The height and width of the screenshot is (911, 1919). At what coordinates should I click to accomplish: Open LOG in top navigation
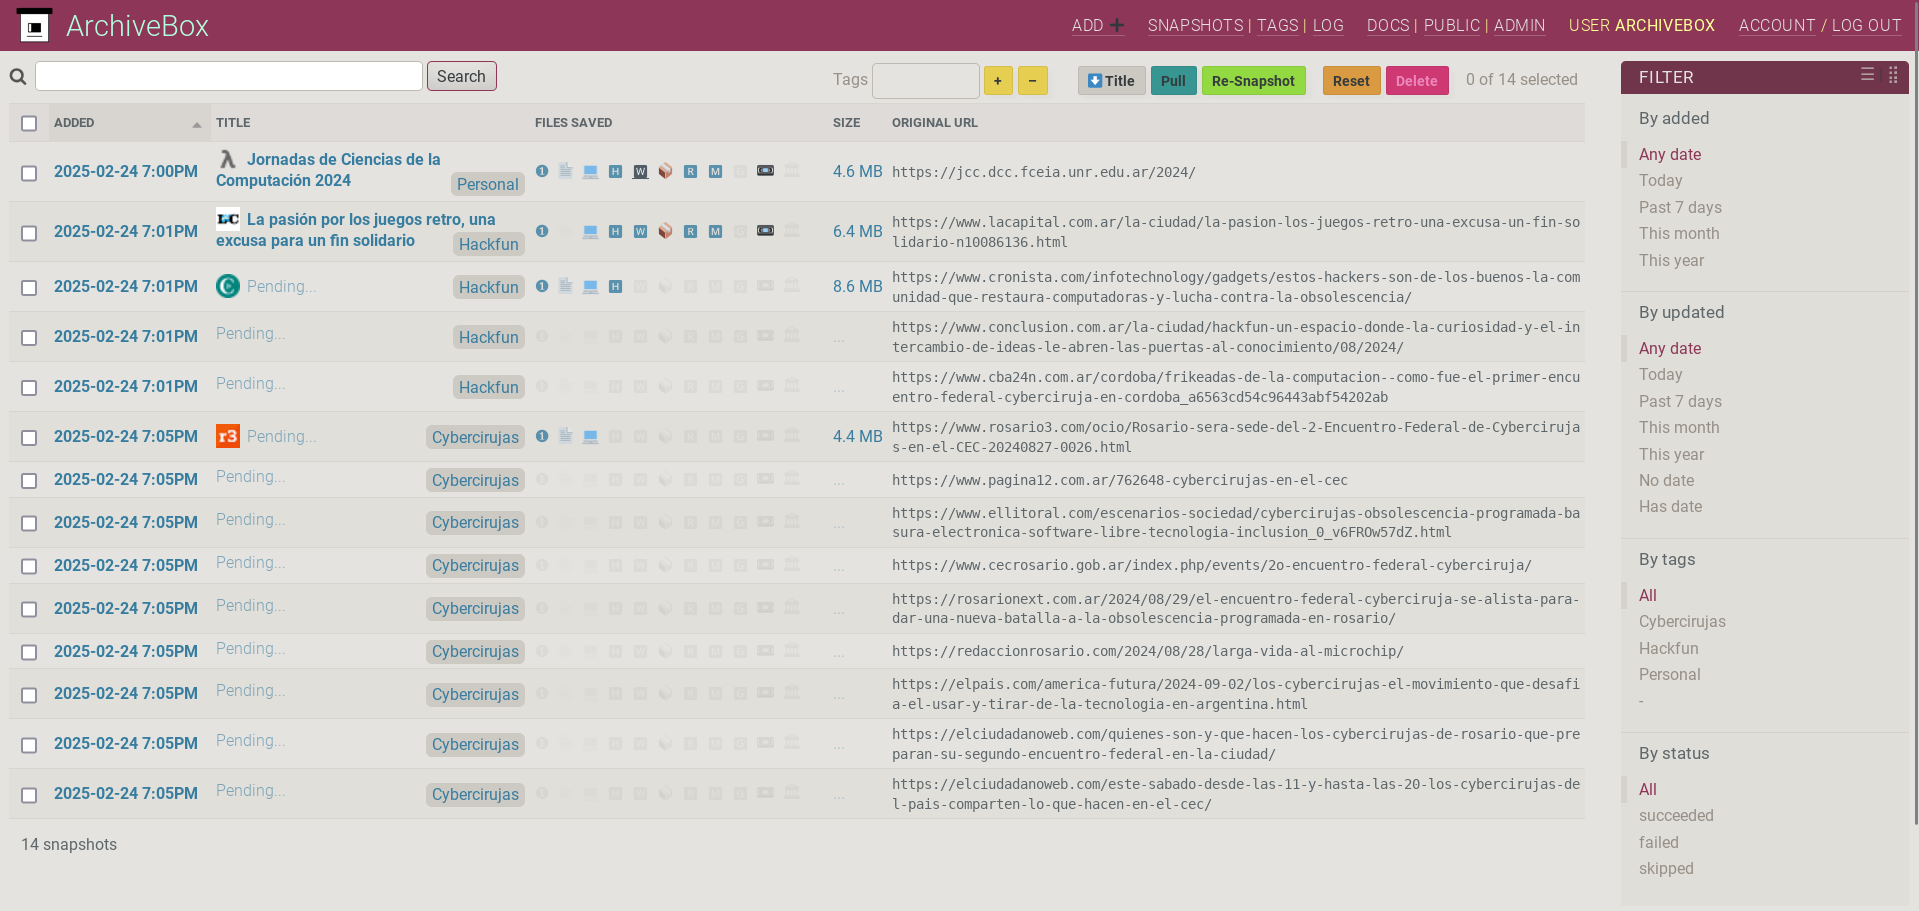[x=1328, y=26]
